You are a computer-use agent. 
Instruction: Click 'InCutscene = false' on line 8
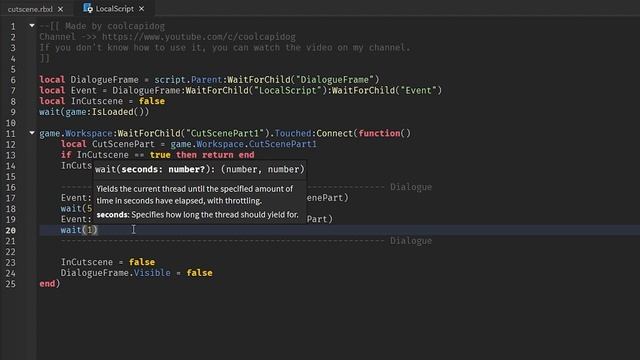point(118,101)
